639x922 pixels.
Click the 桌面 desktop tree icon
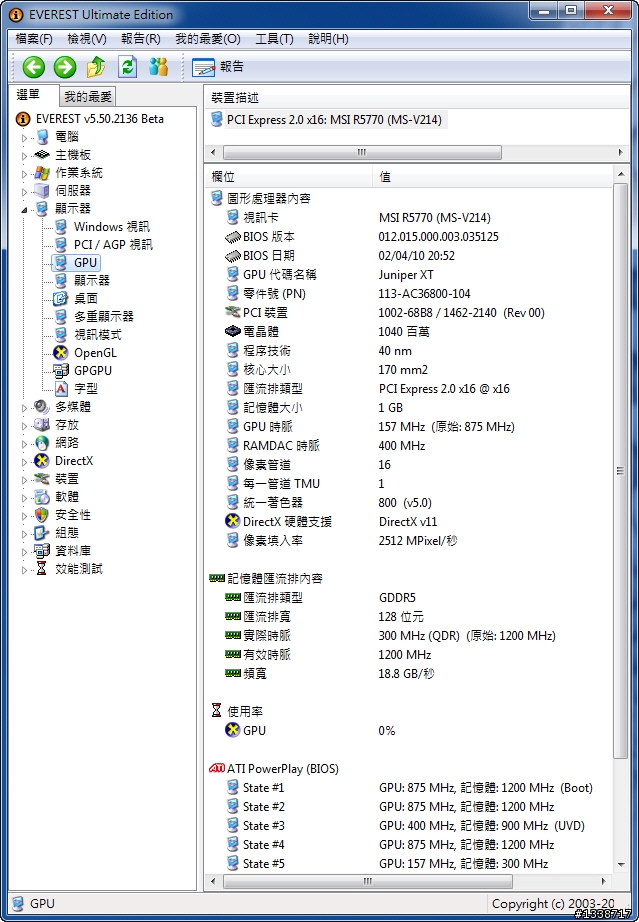61,299
